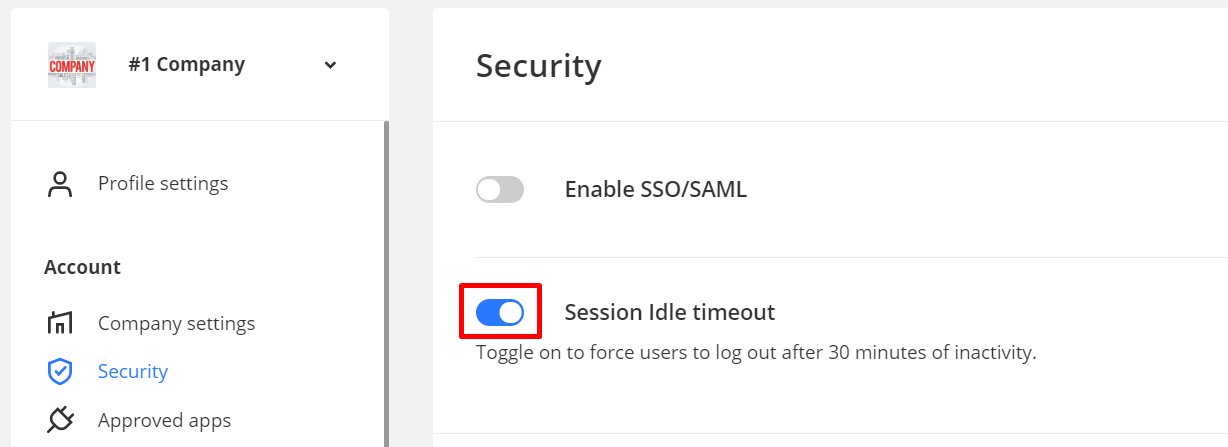The image size is (1228, 447).
Task: Click the Enable SSO/SAML label text
Action: 656,189
